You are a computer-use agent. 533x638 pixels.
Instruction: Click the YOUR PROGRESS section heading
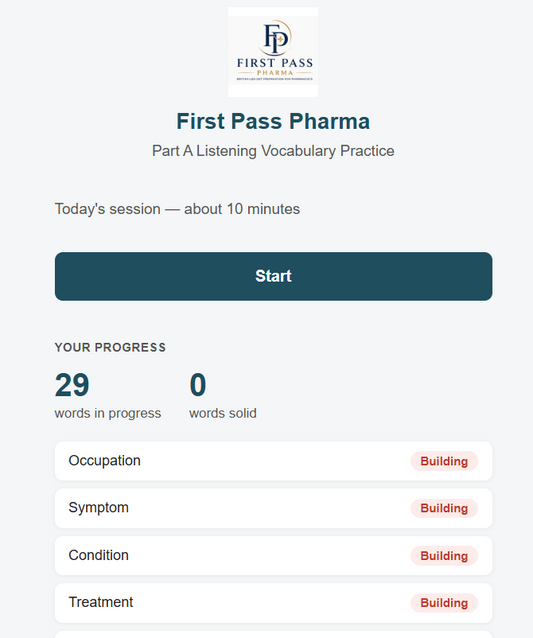pyautogui.click(x=110, y=347)
